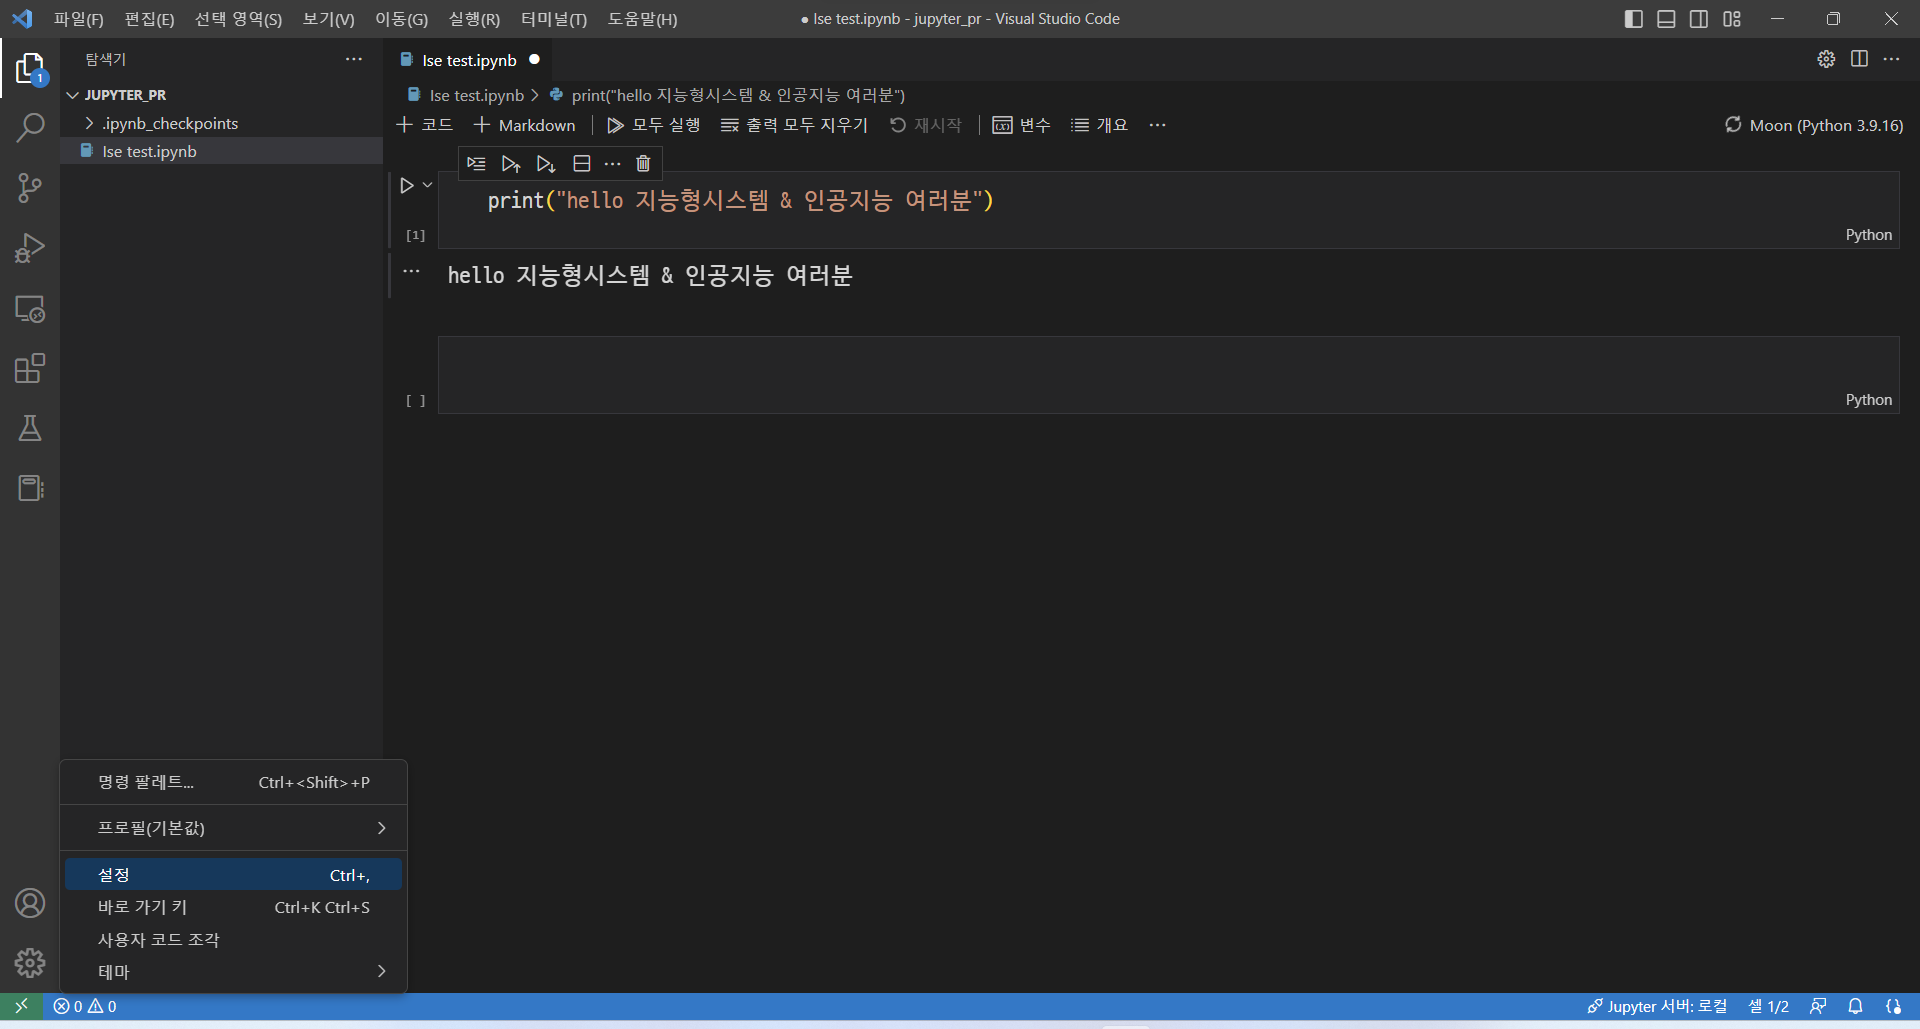The image size is (1920, 1029).
Task: Delete the cell using trash icon
Action: click(643, 163)
